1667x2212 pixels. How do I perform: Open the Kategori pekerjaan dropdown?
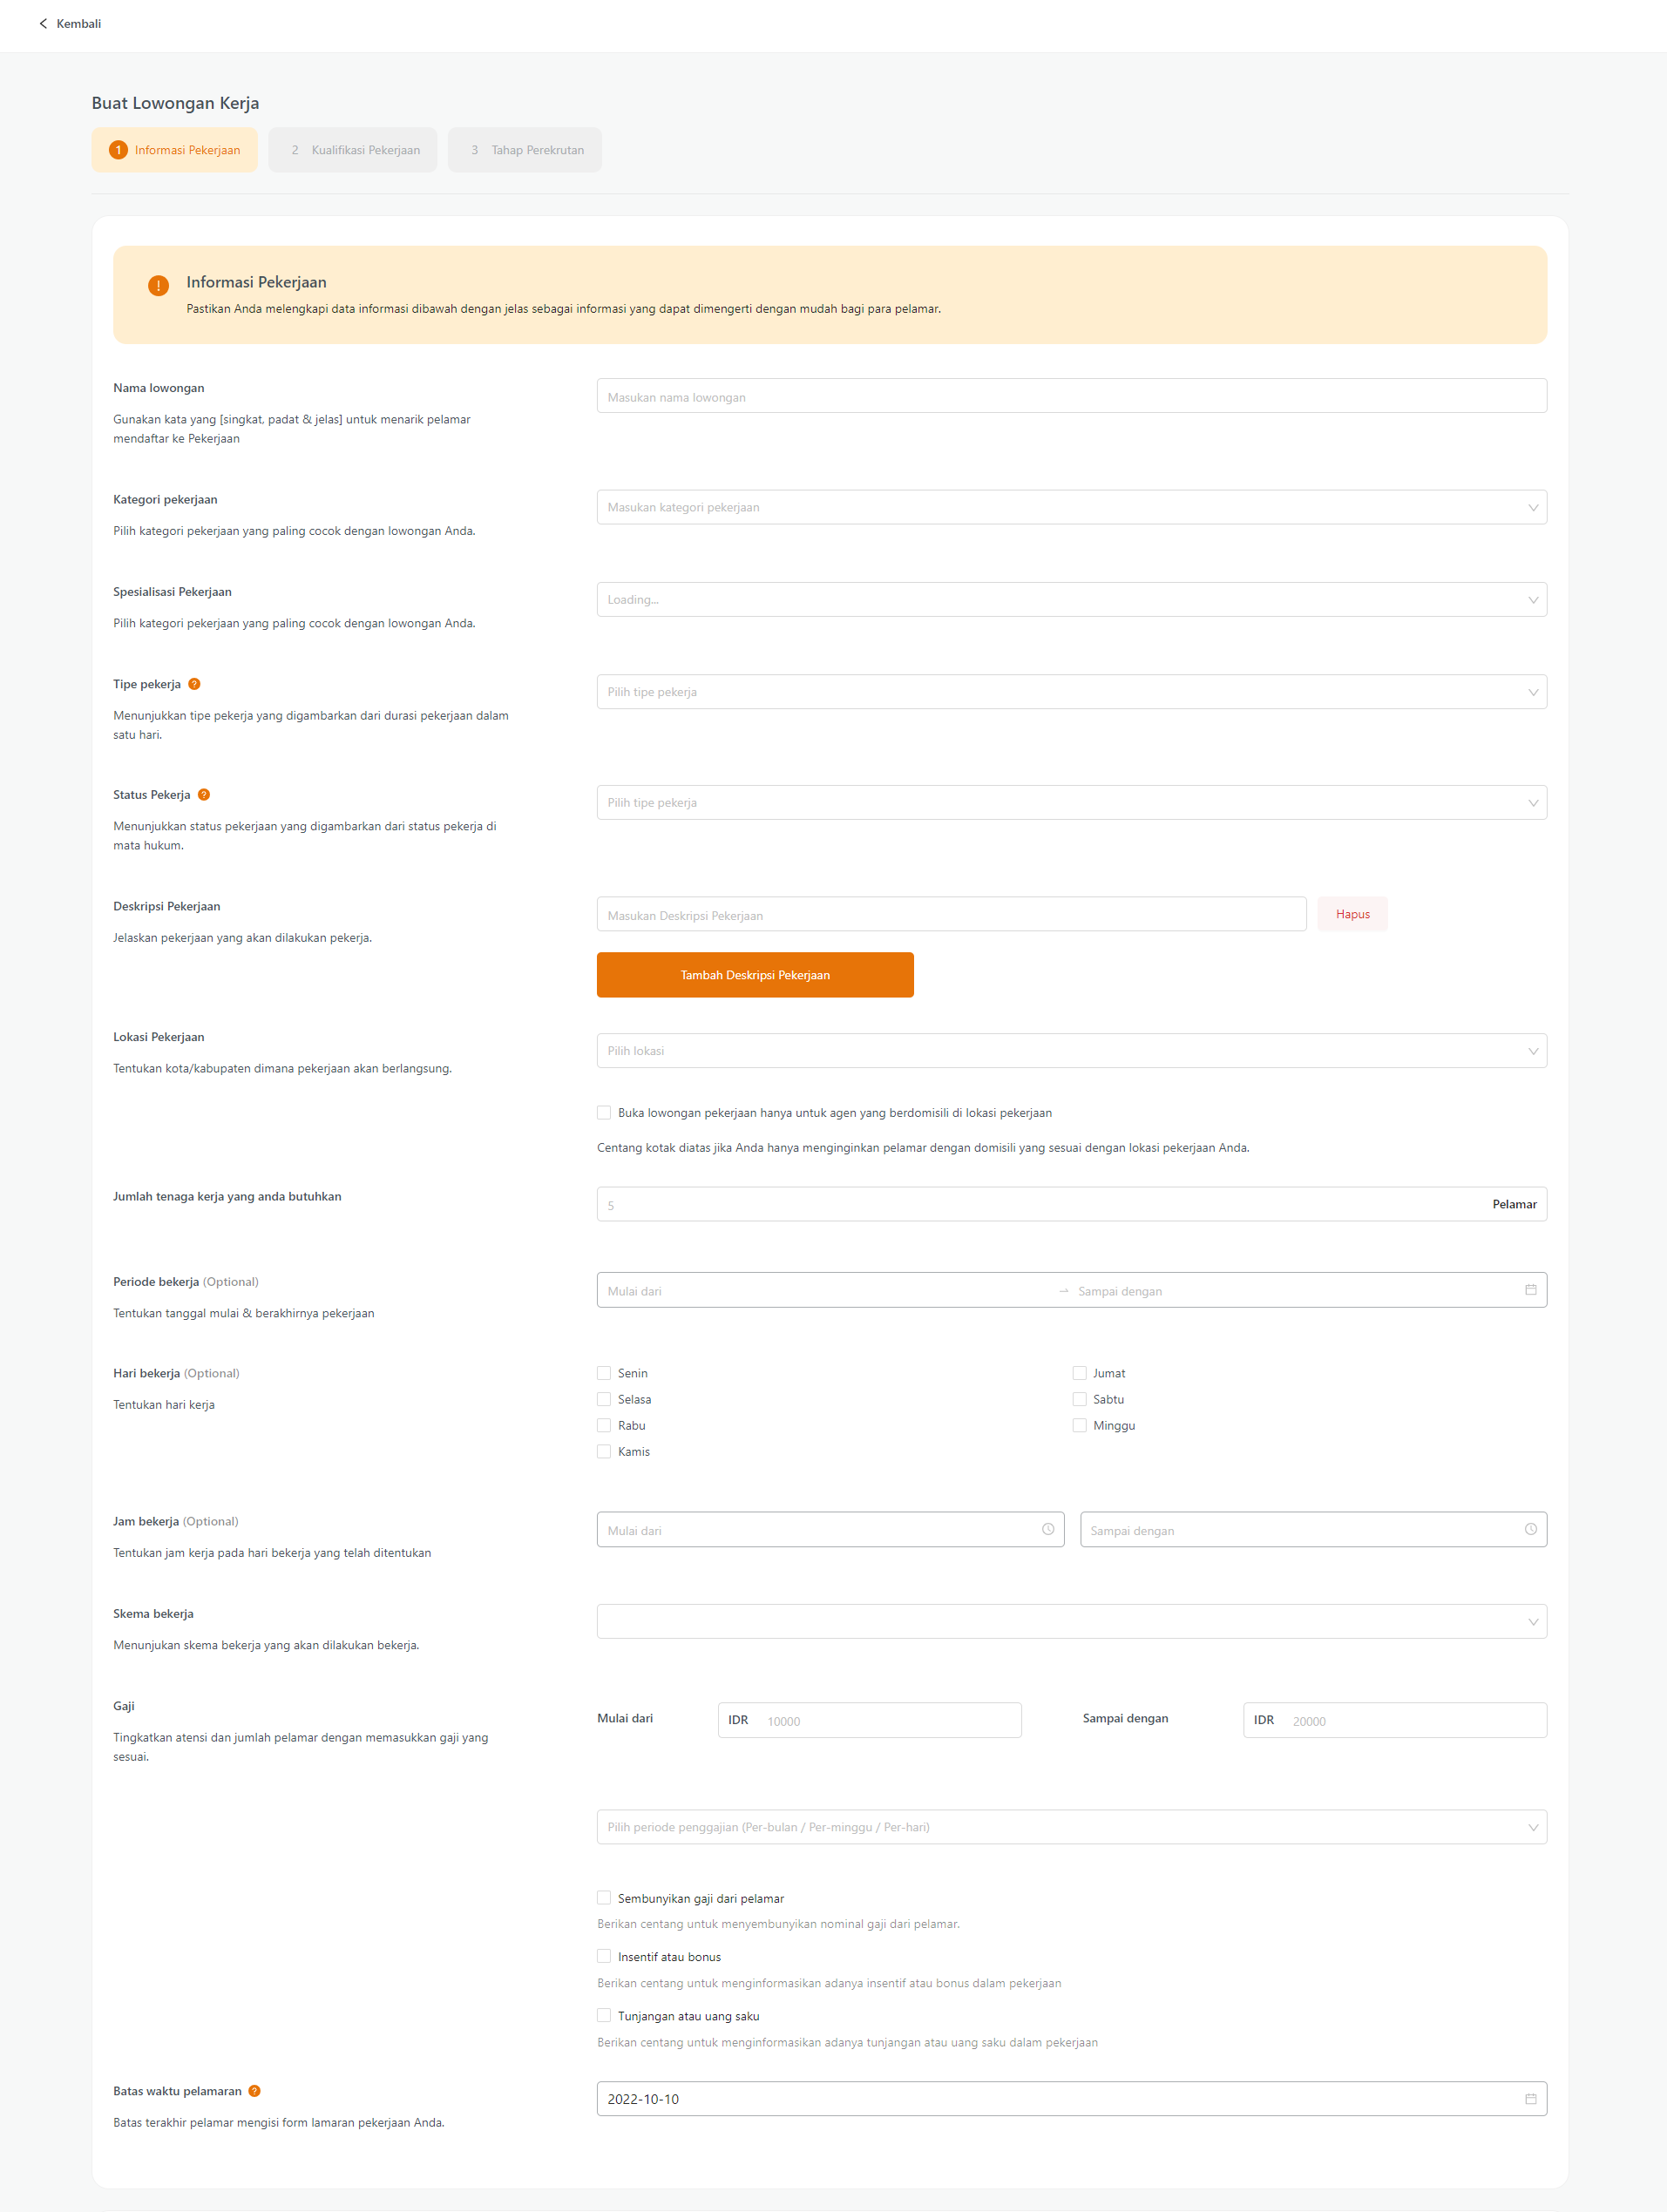click(x=1071, y=507)
